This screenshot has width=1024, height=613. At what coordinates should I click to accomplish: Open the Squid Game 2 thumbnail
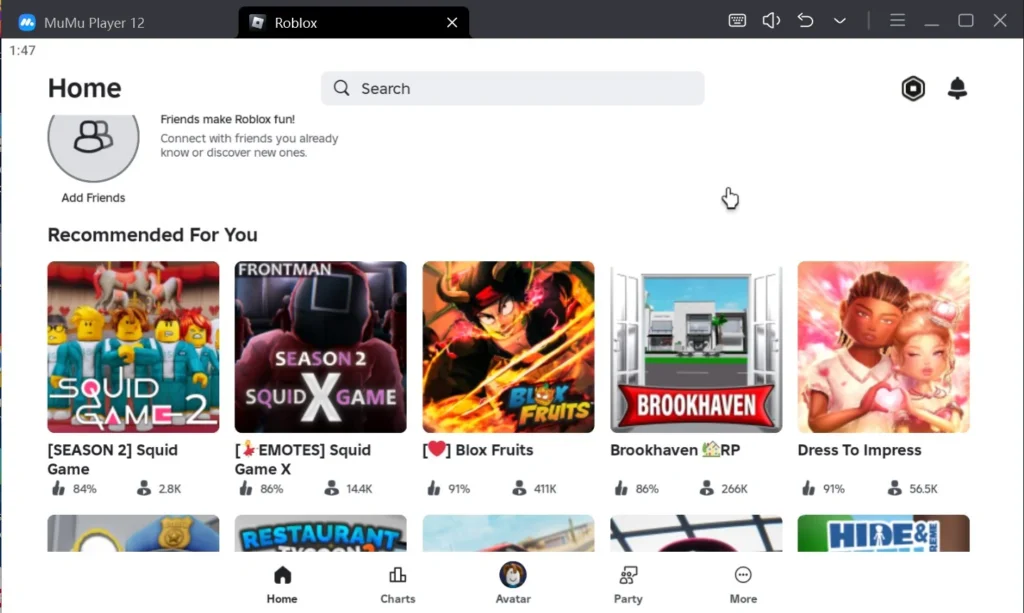(x=132, y=347)
